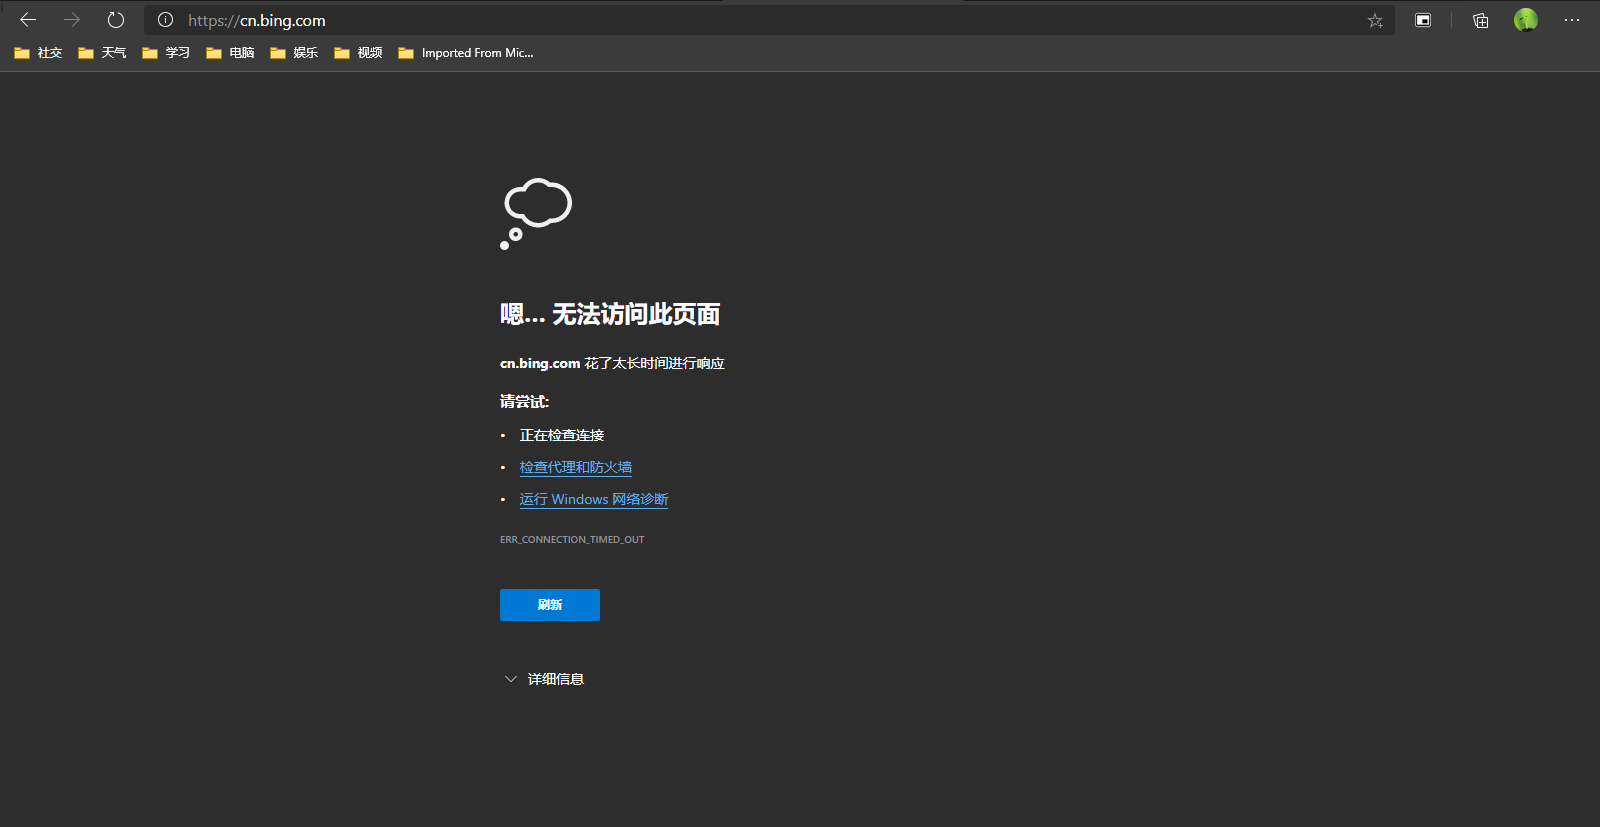Reload the page with the refresh icon
This screenshot has width=1600, height=827.
tap(116, 20)
